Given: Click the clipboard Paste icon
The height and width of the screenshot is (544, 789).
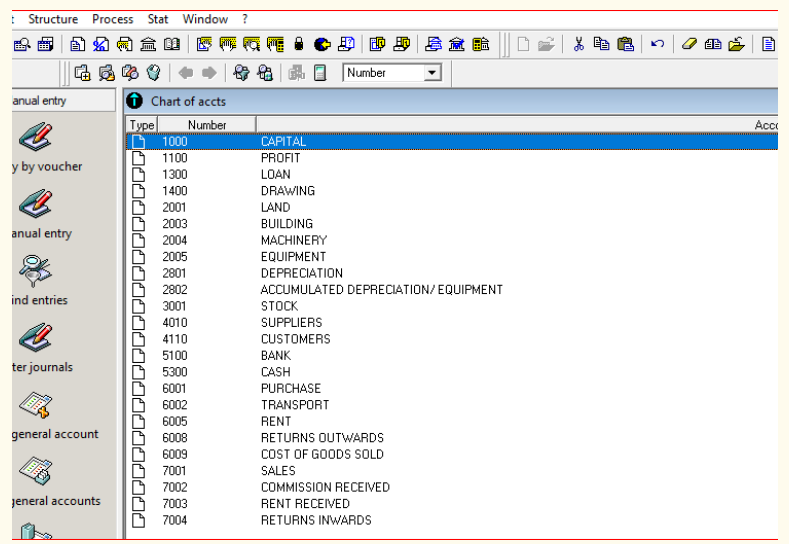Looking at the screenshot, I should click(x=625, y=44).
